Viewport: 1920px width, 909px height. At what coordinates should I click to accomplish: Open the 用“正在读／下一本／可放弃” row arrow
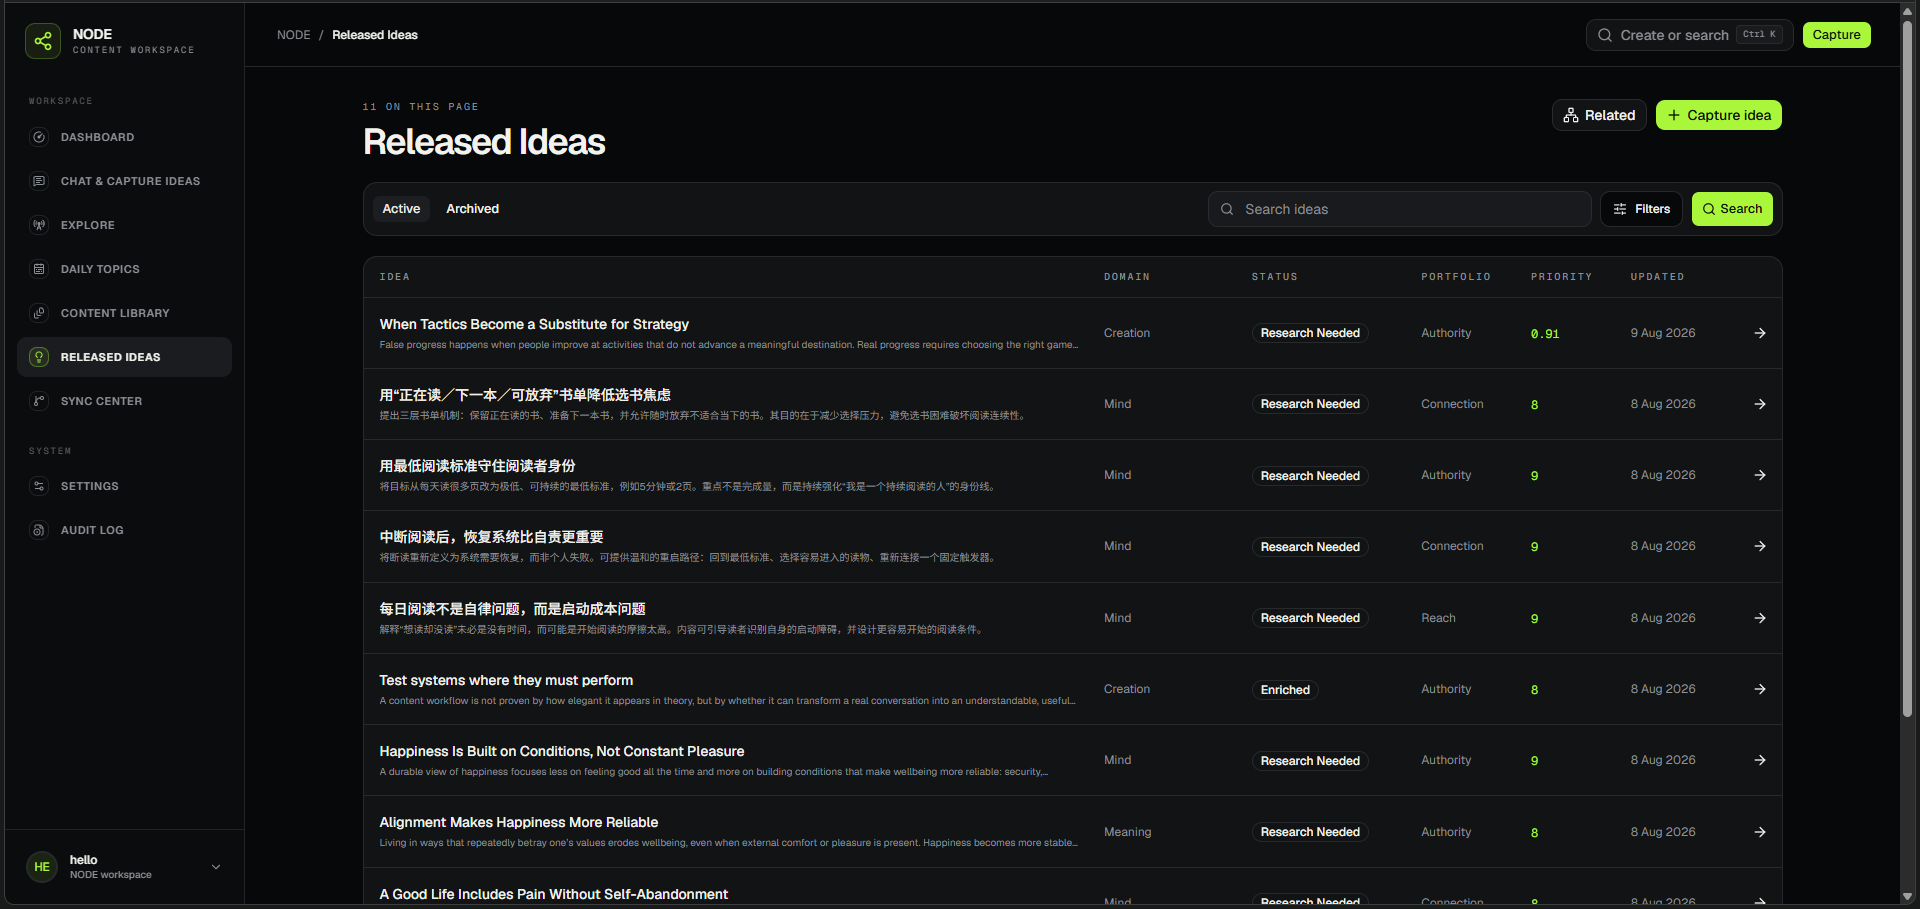point(1760,404)
